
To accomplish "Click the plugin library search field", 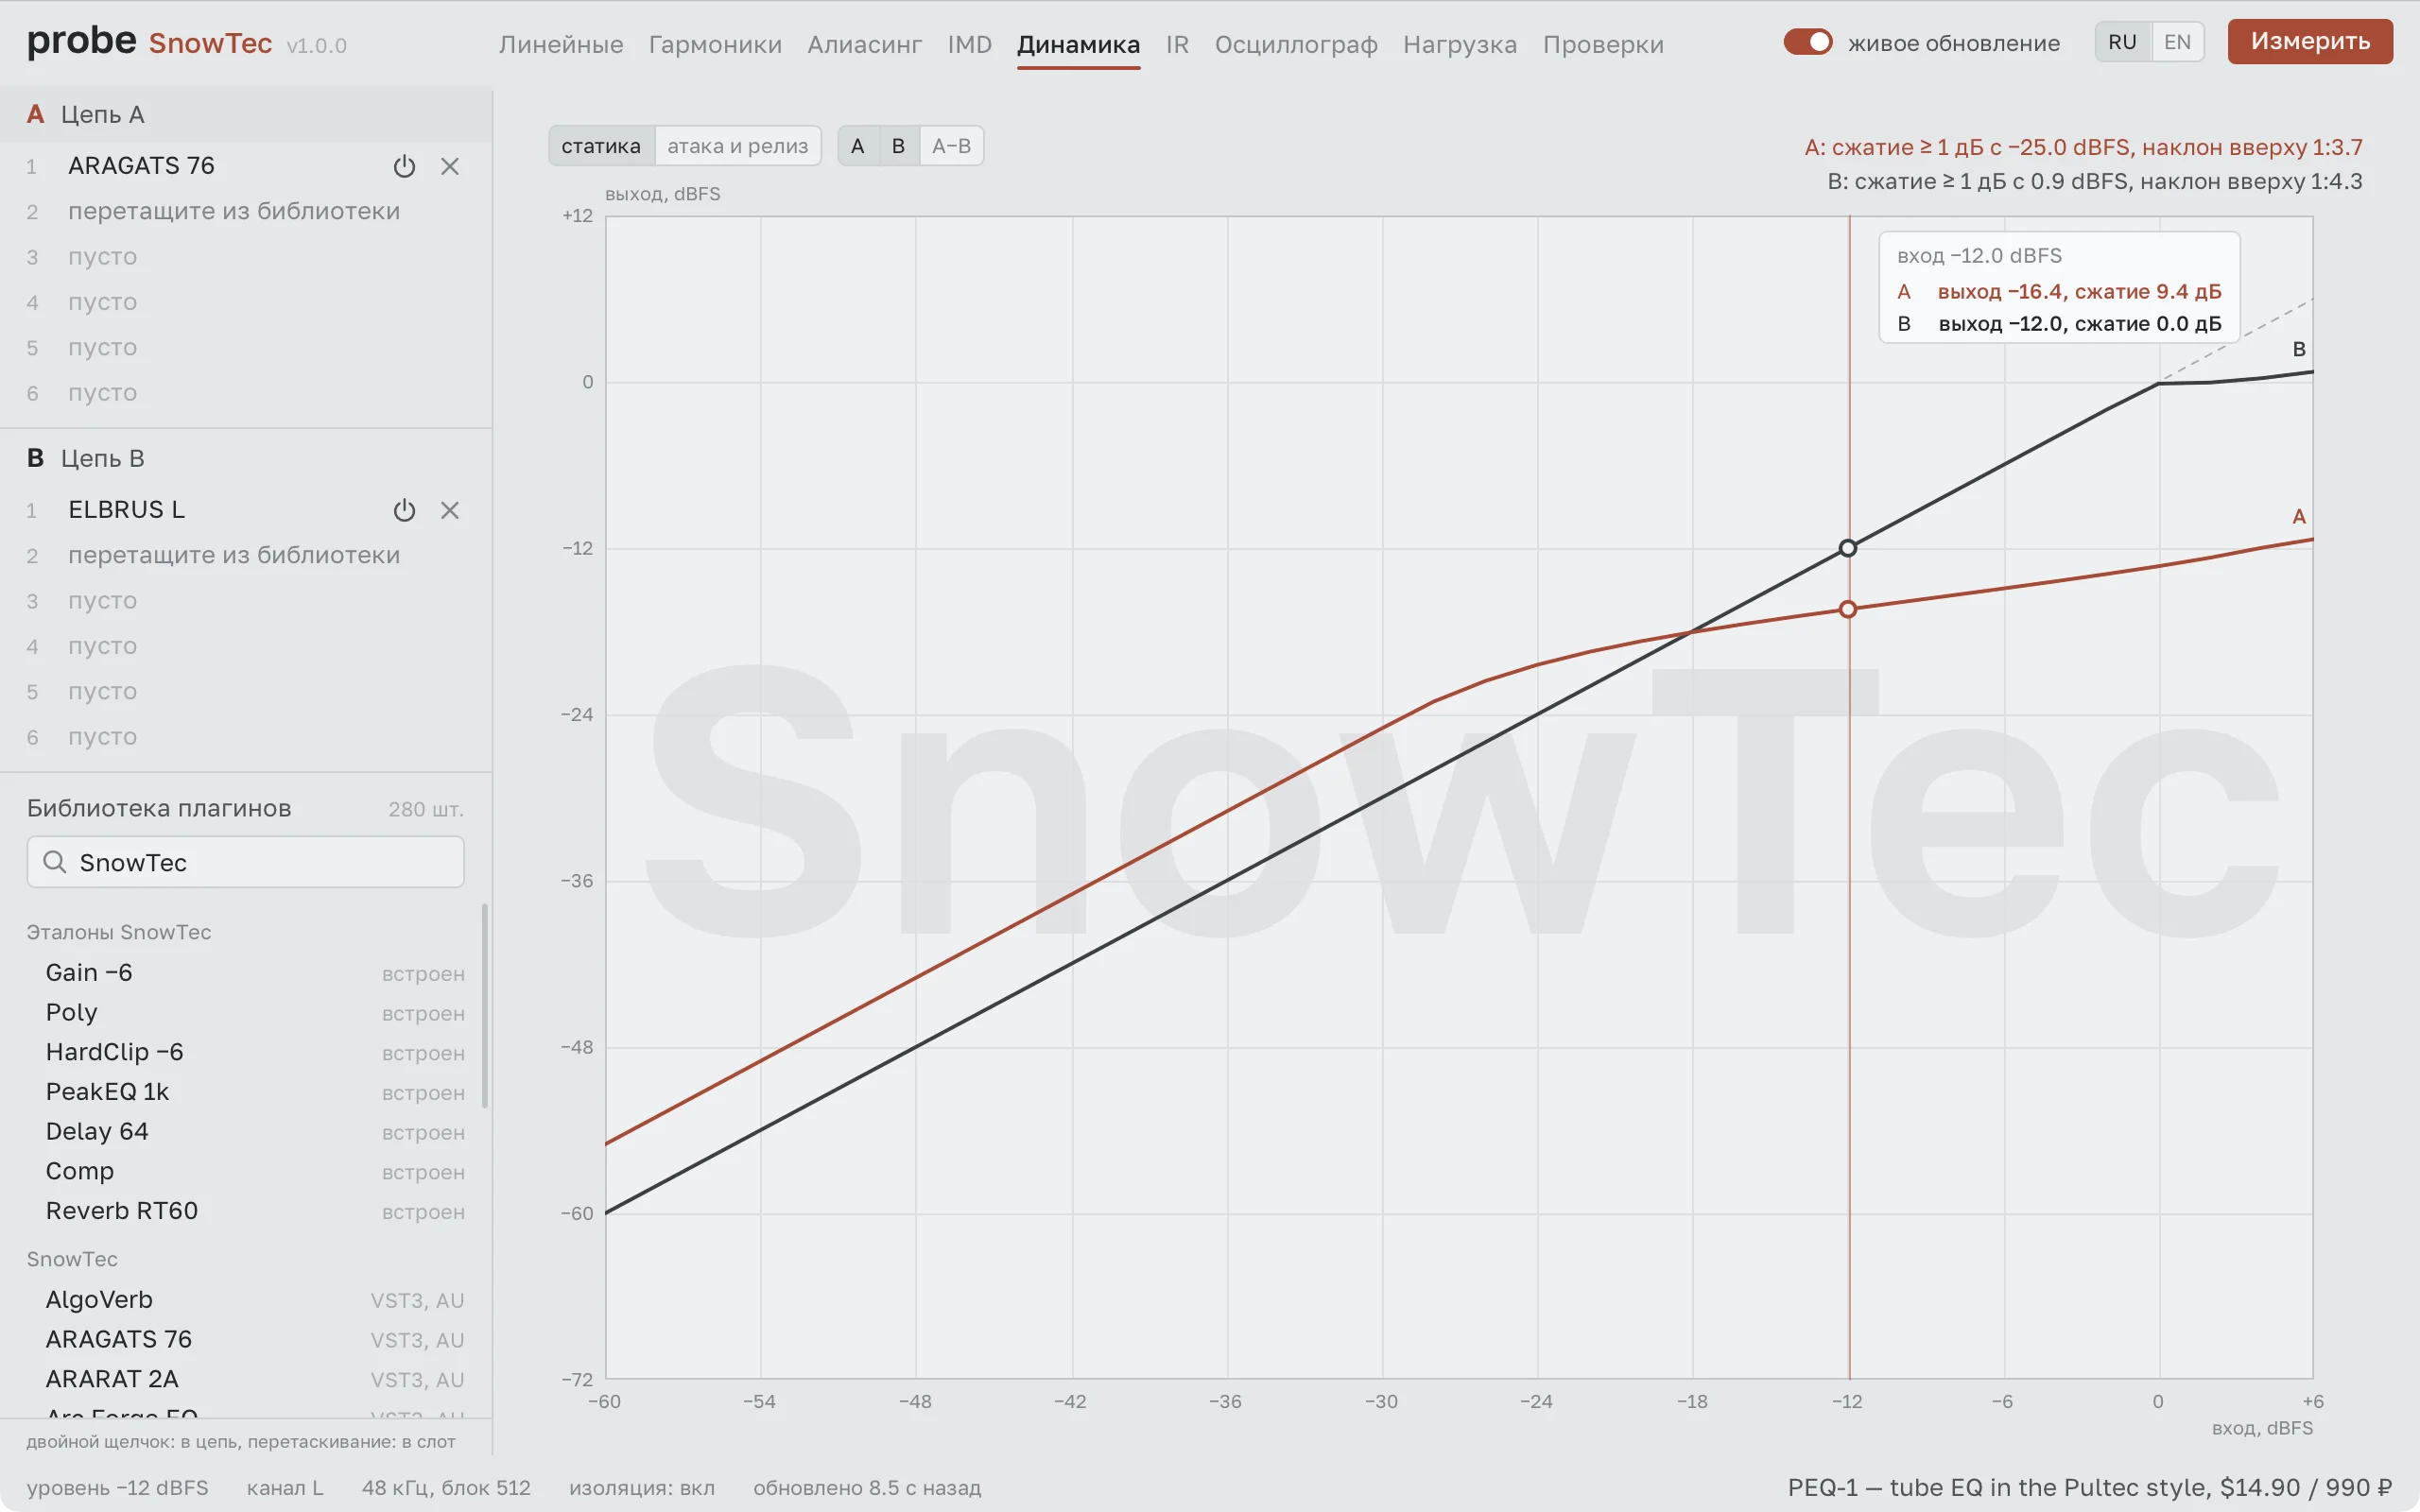I will (245, 862).
